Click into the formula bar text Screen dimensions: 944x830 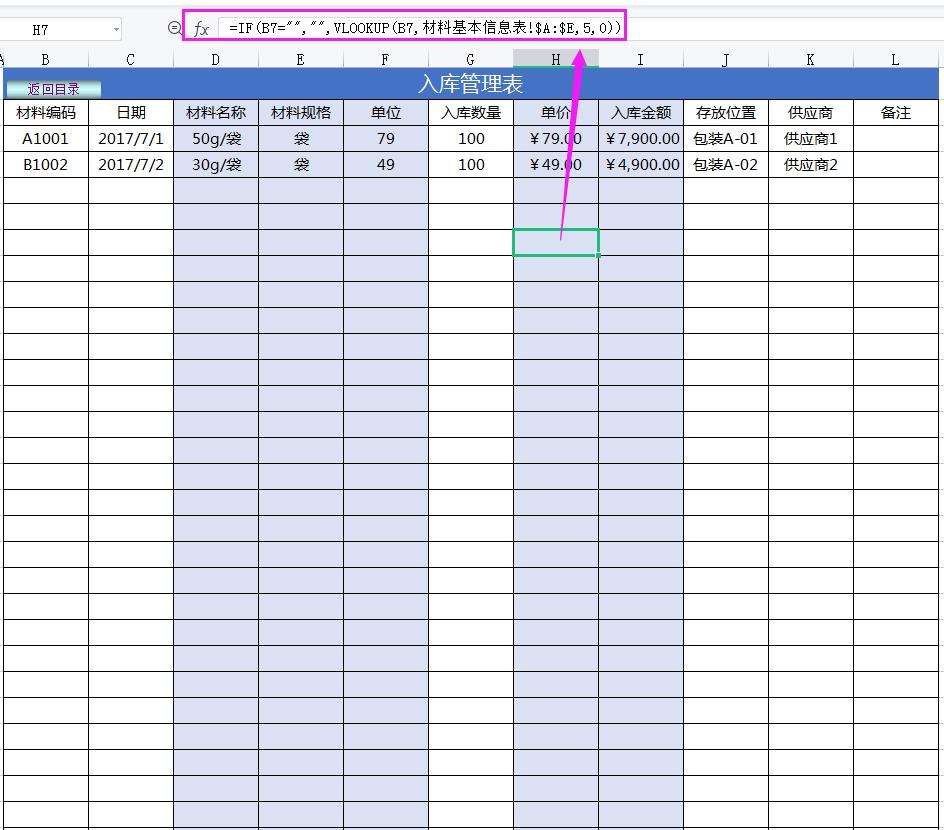424,28
